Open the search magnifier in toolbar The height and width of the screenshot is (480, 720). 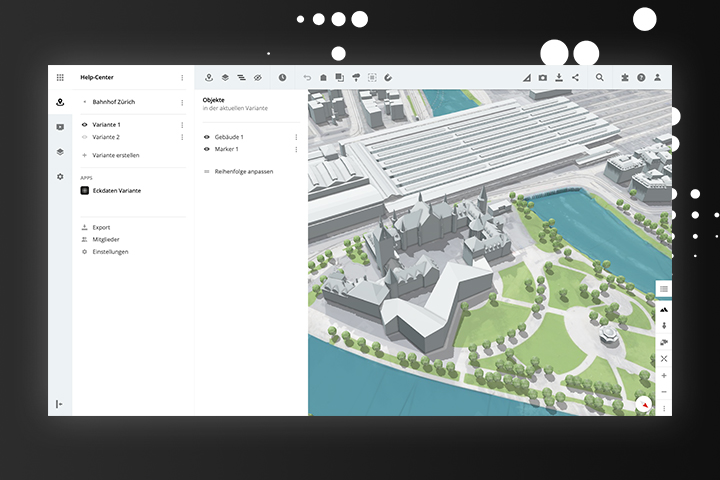[600, 77]
